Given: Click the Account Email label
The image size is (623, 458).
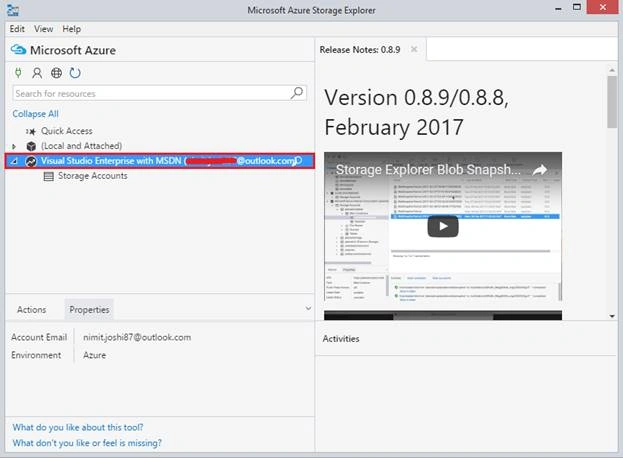Looking at the screenshot, I should 39,337.
